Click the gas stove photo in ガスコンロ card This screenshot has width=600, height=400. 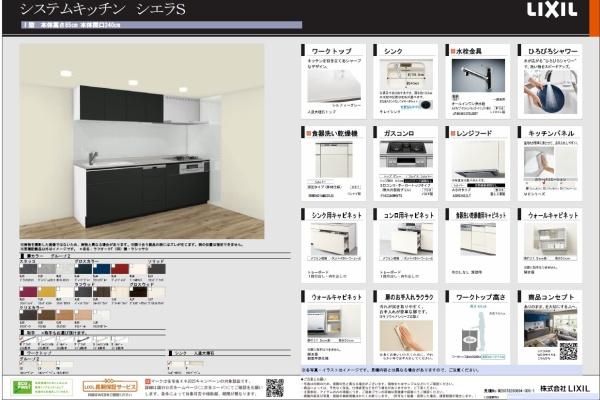coord(406,153)
